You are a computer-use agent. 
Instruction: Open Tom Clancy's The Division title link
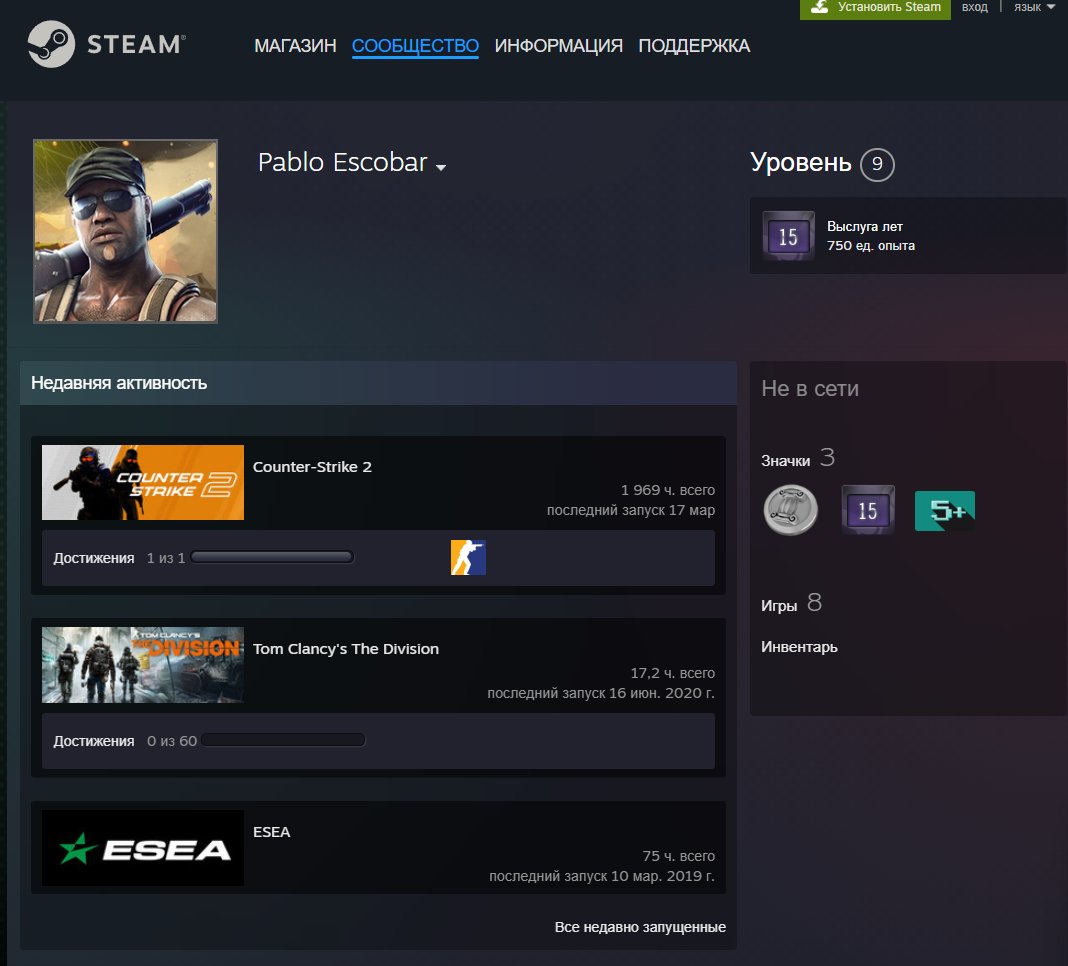(x=345, y=649)
